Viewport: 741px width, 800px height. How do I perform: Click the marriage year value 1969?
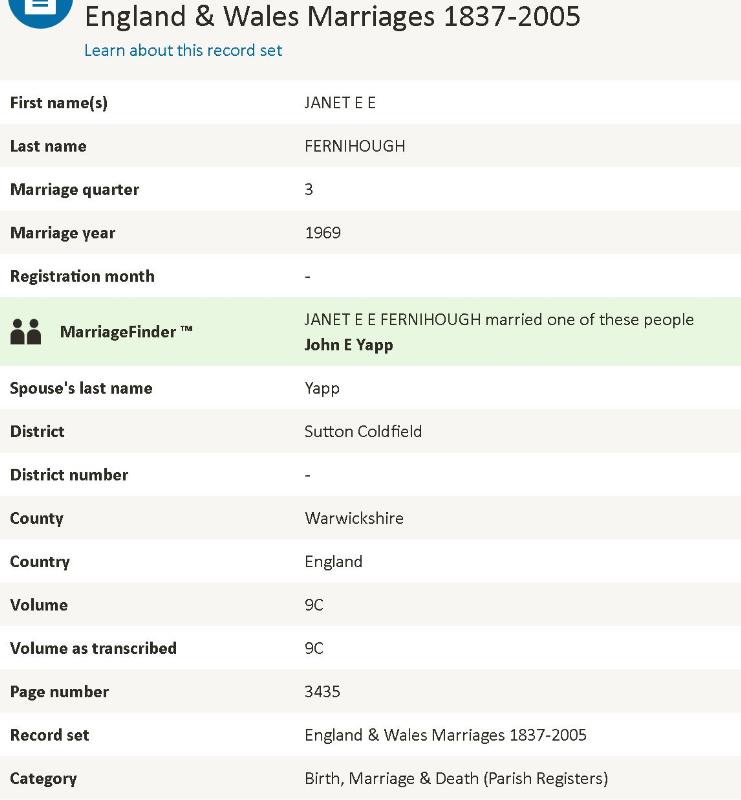coord(323,233)
